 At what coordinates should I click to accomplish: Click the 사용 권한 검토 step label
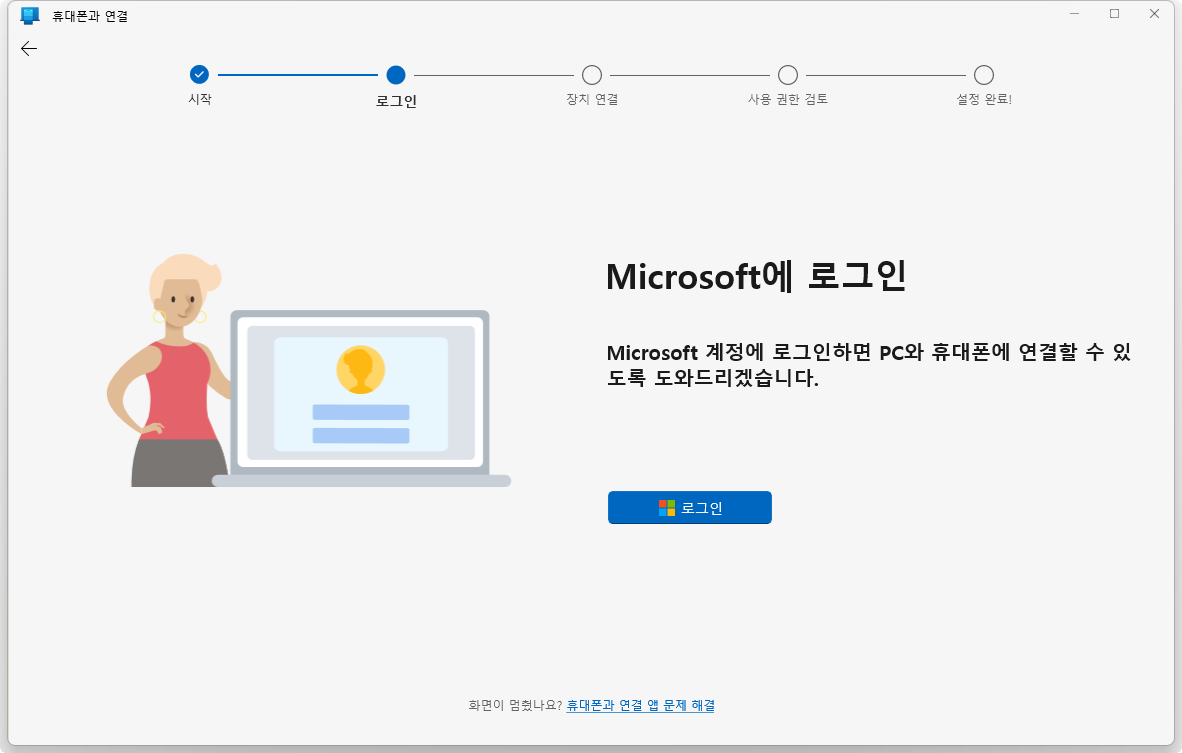coord(788,99)
